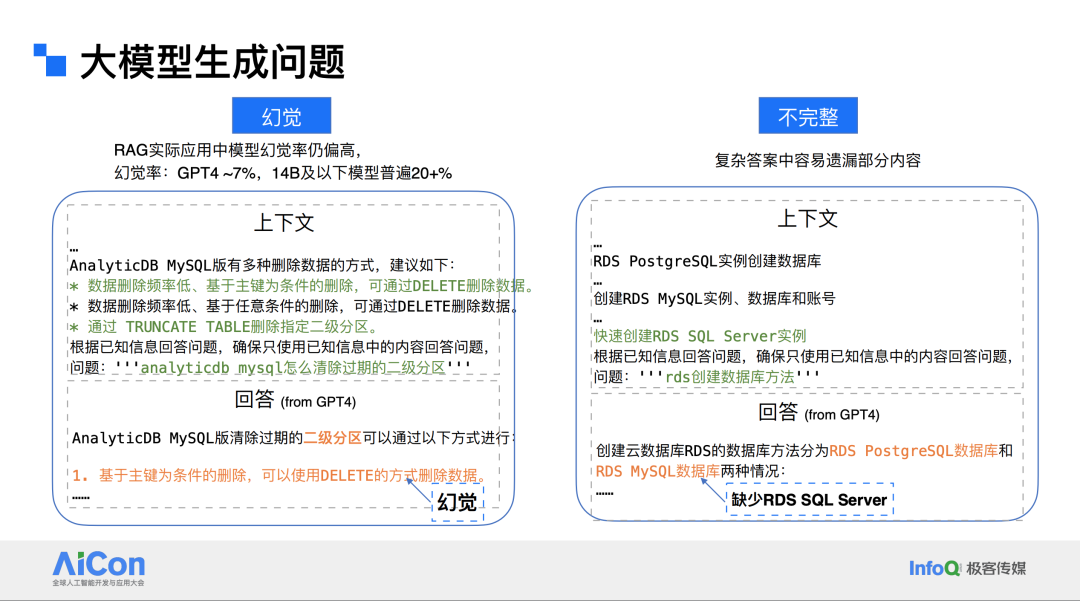Screen dimensions: 1080x601
Task: Select the line RAG实际应用中模型幻觉率仍偏高
Action: 238,150
